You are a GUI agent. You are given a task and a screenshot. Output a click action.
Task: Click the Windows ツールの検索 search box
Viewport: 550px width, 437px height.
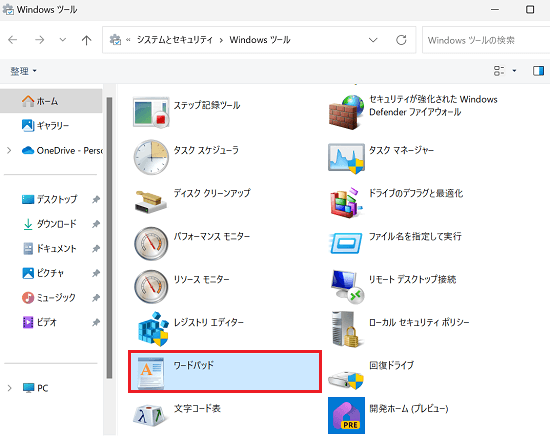[x=486, y=40]
